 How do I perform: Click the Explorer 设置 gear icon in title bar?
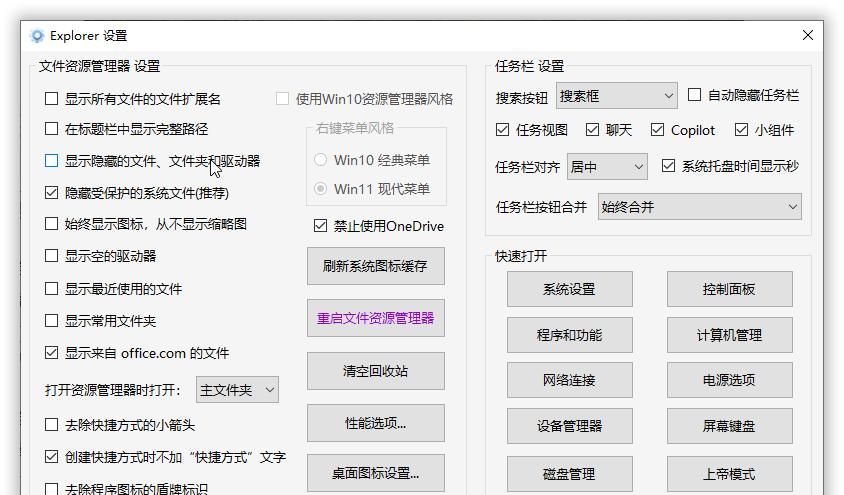click(x=37, y=36)
